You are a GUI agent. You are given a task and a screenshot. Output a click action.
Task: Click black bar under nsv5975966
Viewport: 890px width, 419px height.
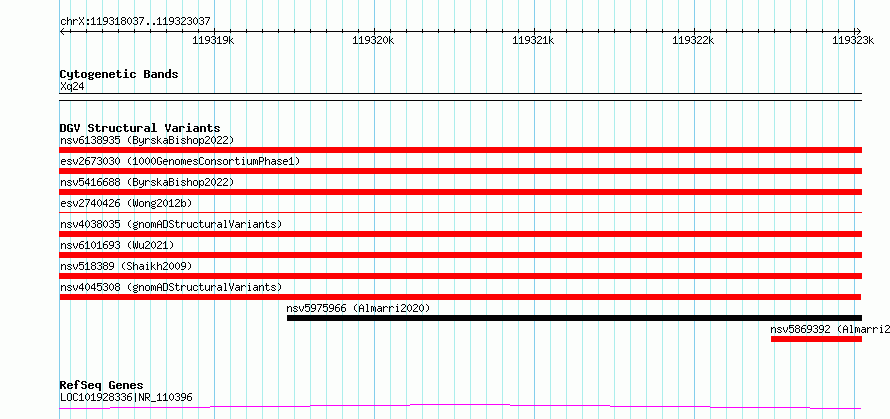574,318
